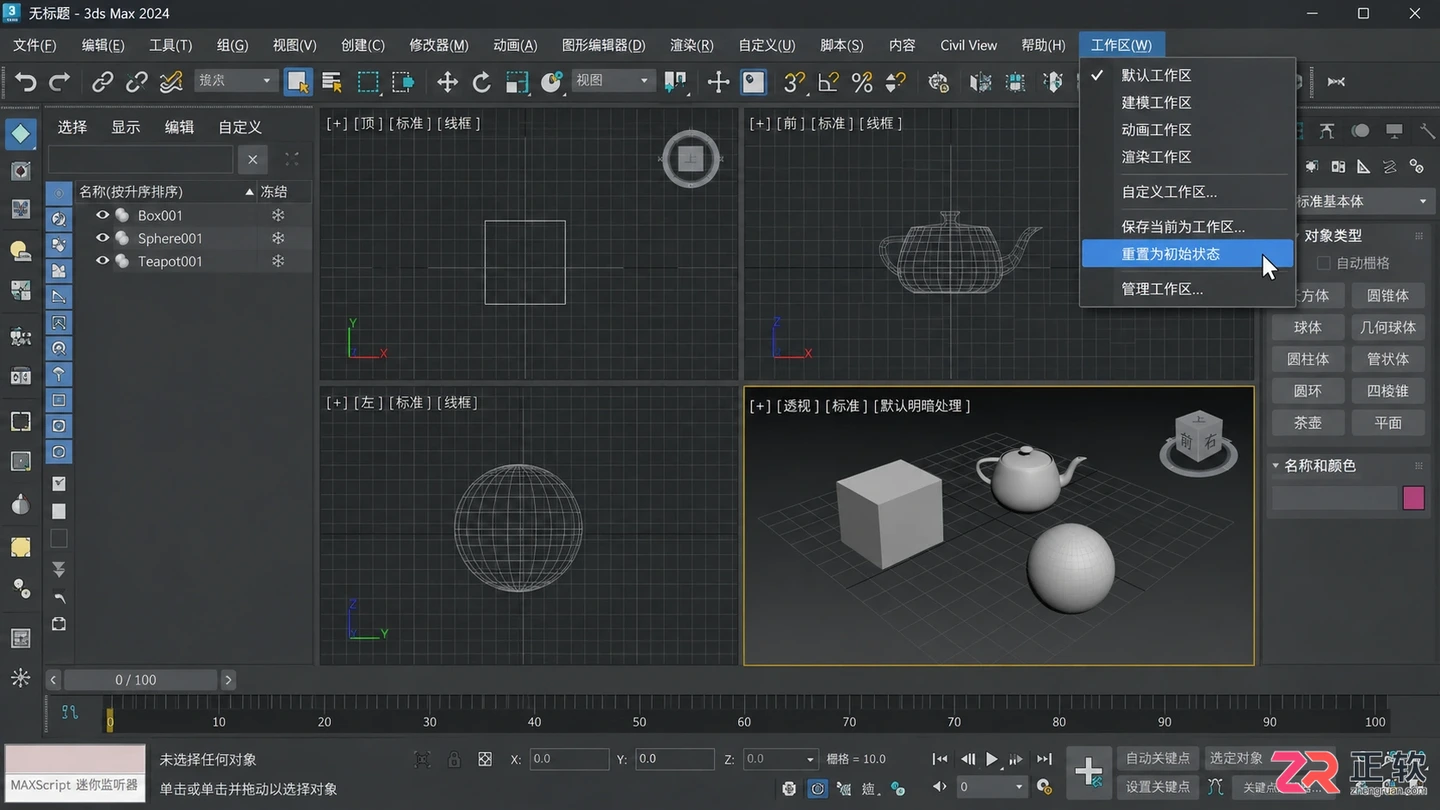Open the selection filter dropdown
The image size is (1440, 810).
(x=236, y=80)
